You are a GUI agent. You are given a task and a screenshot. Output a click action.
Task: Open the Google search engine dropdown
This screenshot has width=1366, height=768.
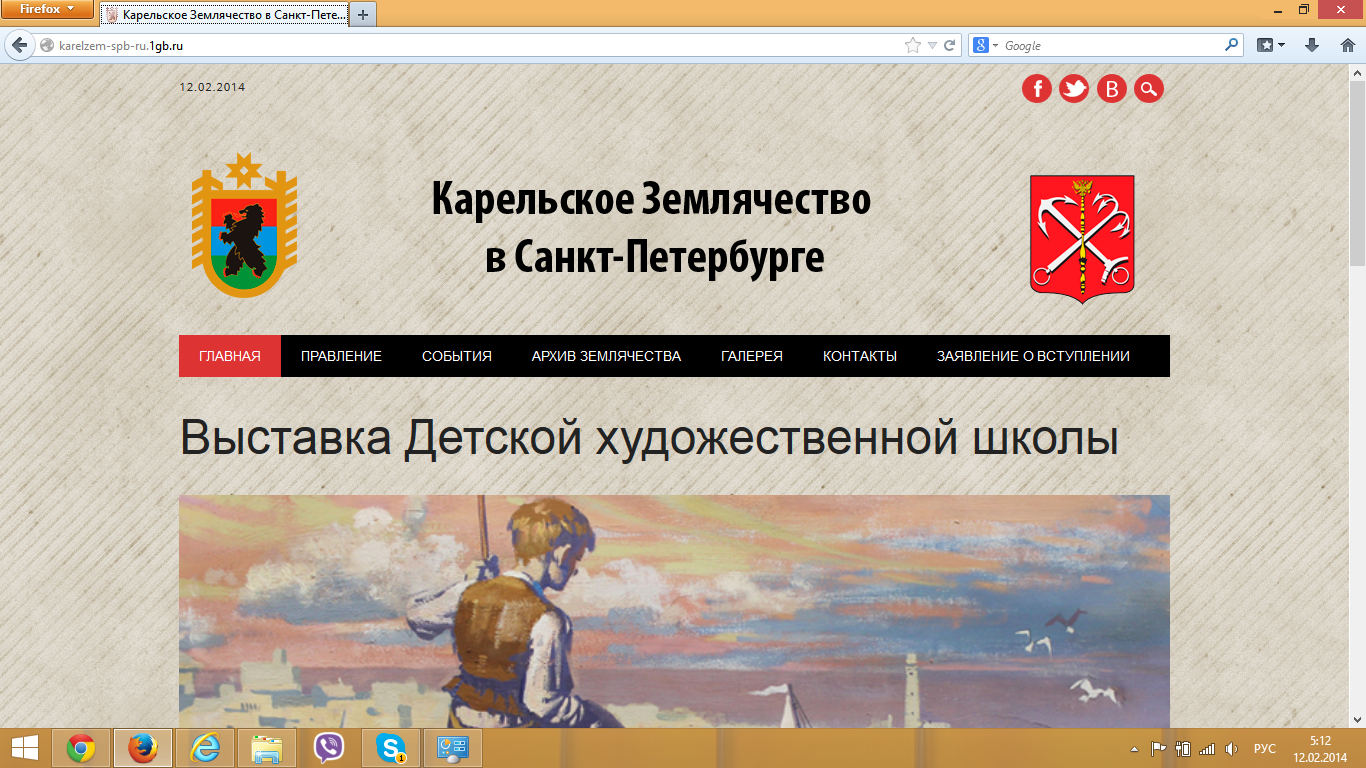986,45
